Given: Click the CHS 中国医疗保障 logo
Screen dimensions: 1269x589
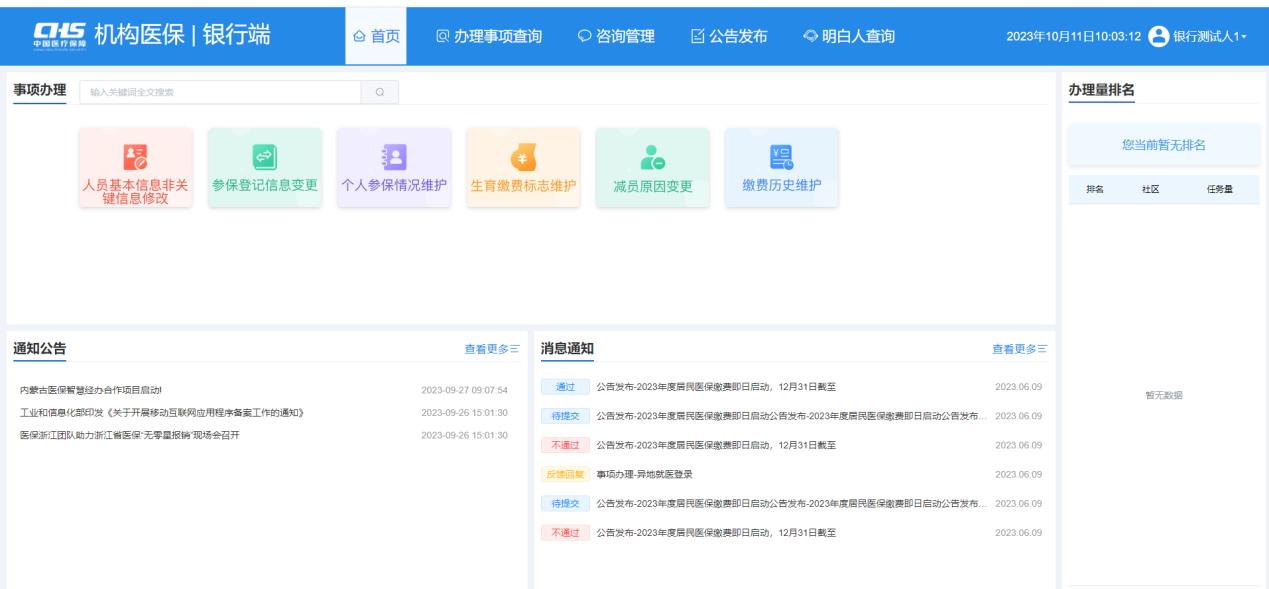Looking at the screenshot, I should (59, 35).
